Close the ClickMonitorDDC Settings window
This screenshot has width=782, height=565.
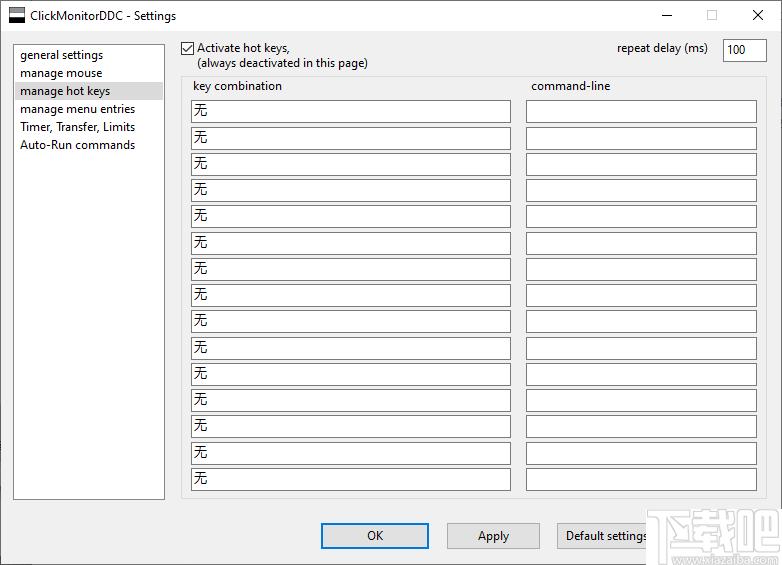(758, 15)
